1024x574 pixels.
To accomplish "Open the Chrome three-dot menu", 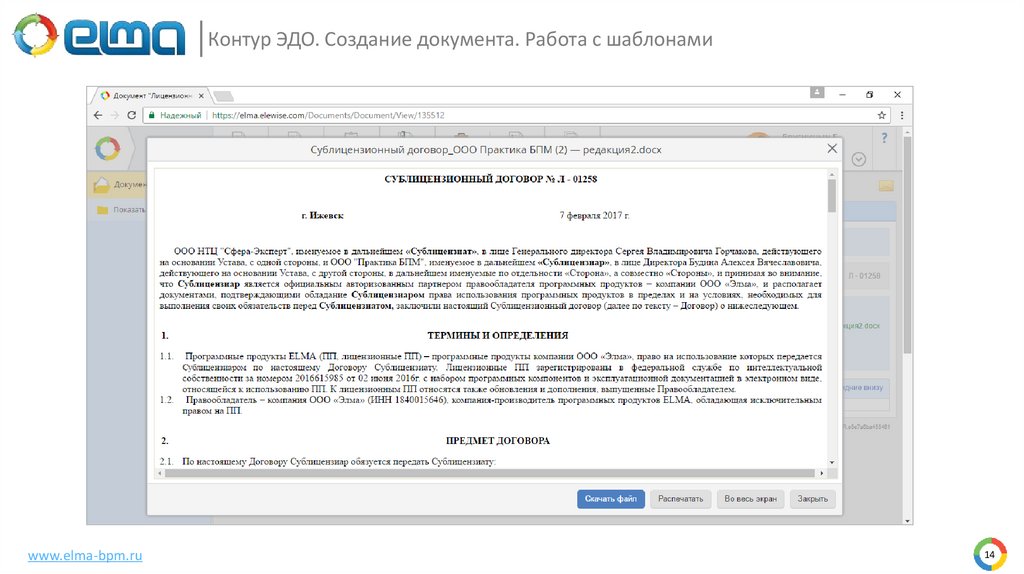I will tap(902, 115).
